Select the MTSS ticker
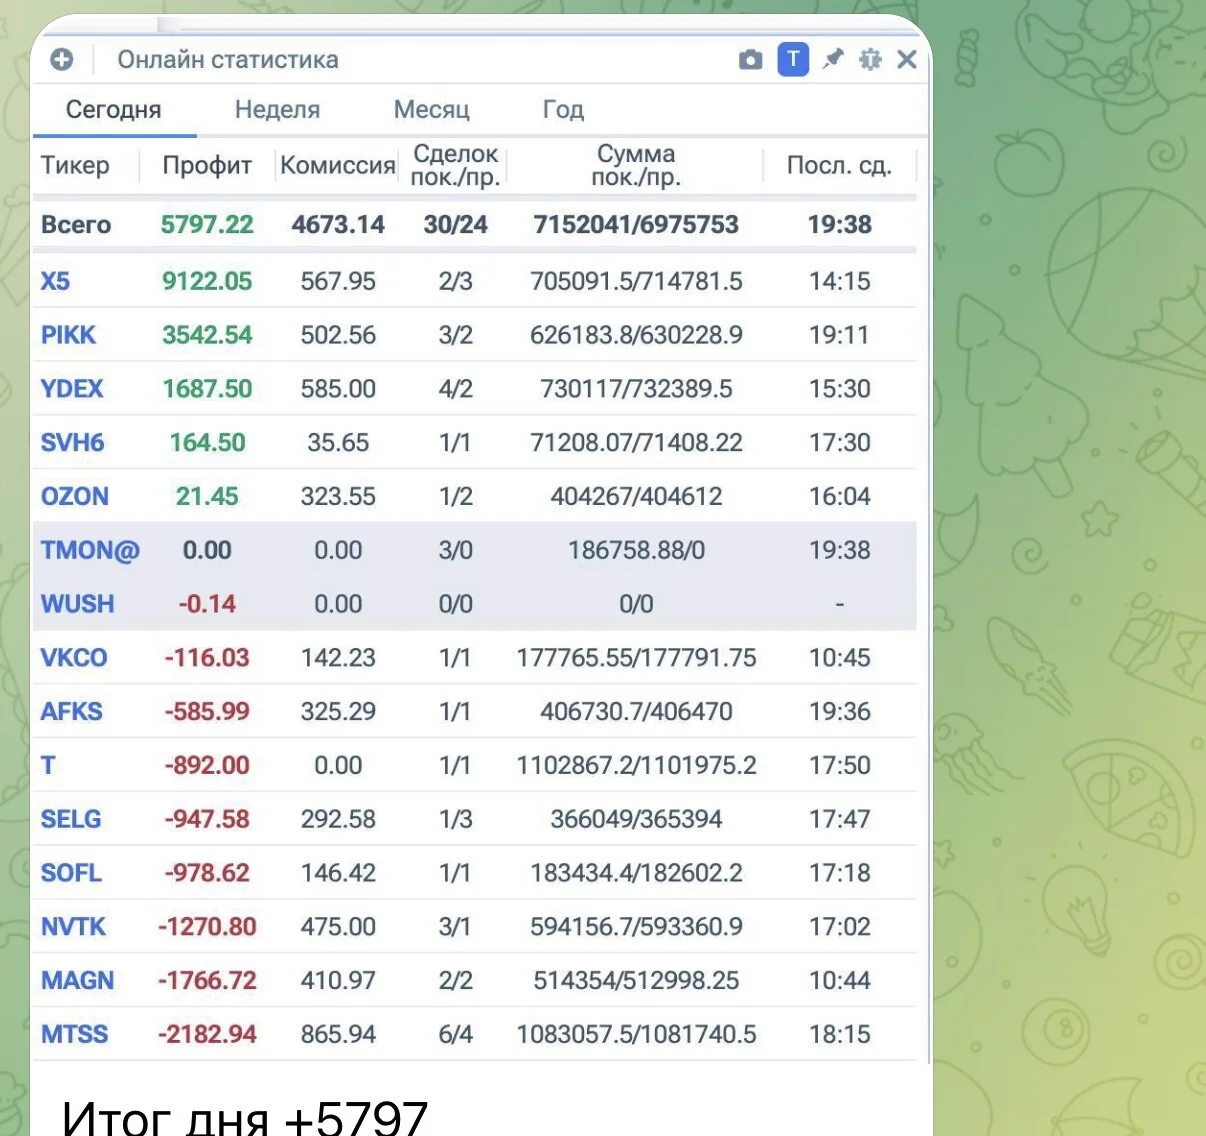The width and height of the screenshot is (1206, 1136). (x=74, y=1035)
